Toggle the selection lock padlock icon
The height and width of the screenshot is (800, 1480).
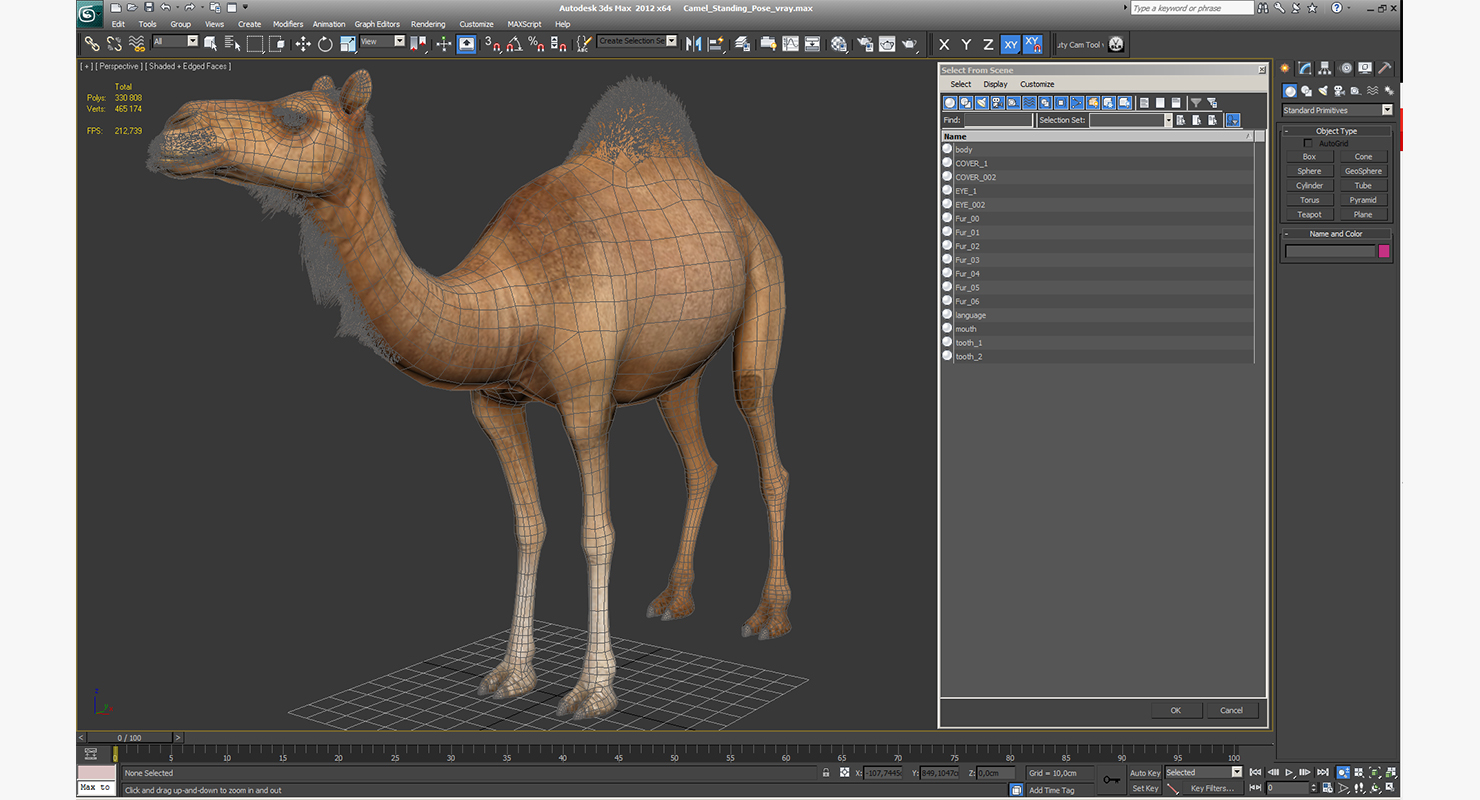[x=826, y=773]
